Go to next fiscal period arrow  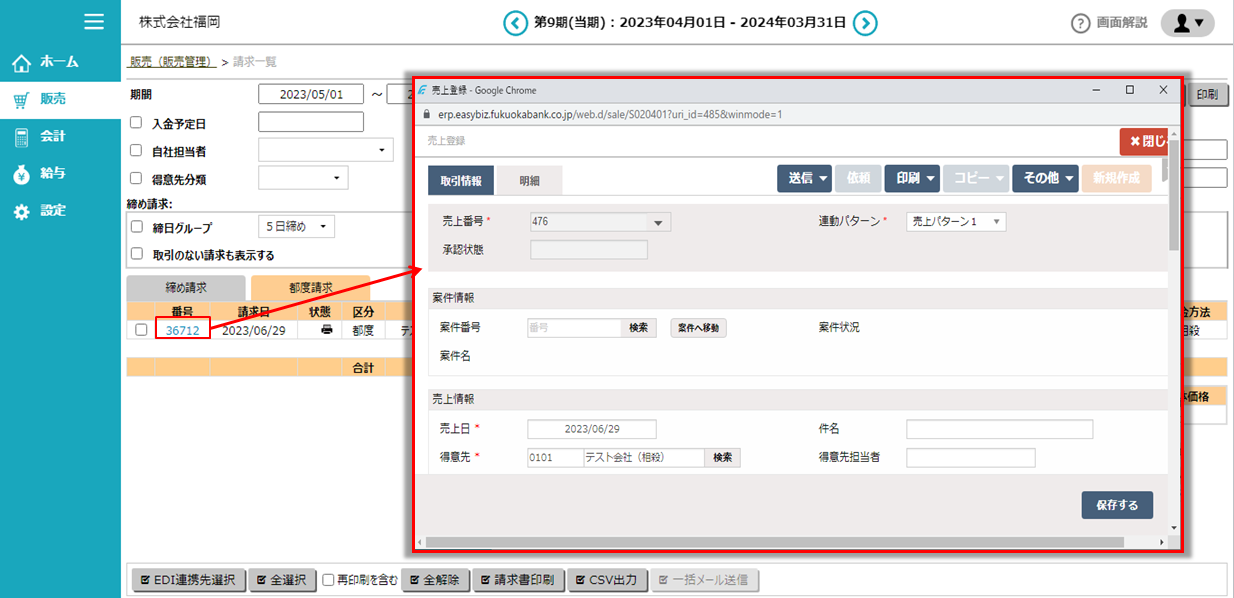tap(866, 22)
